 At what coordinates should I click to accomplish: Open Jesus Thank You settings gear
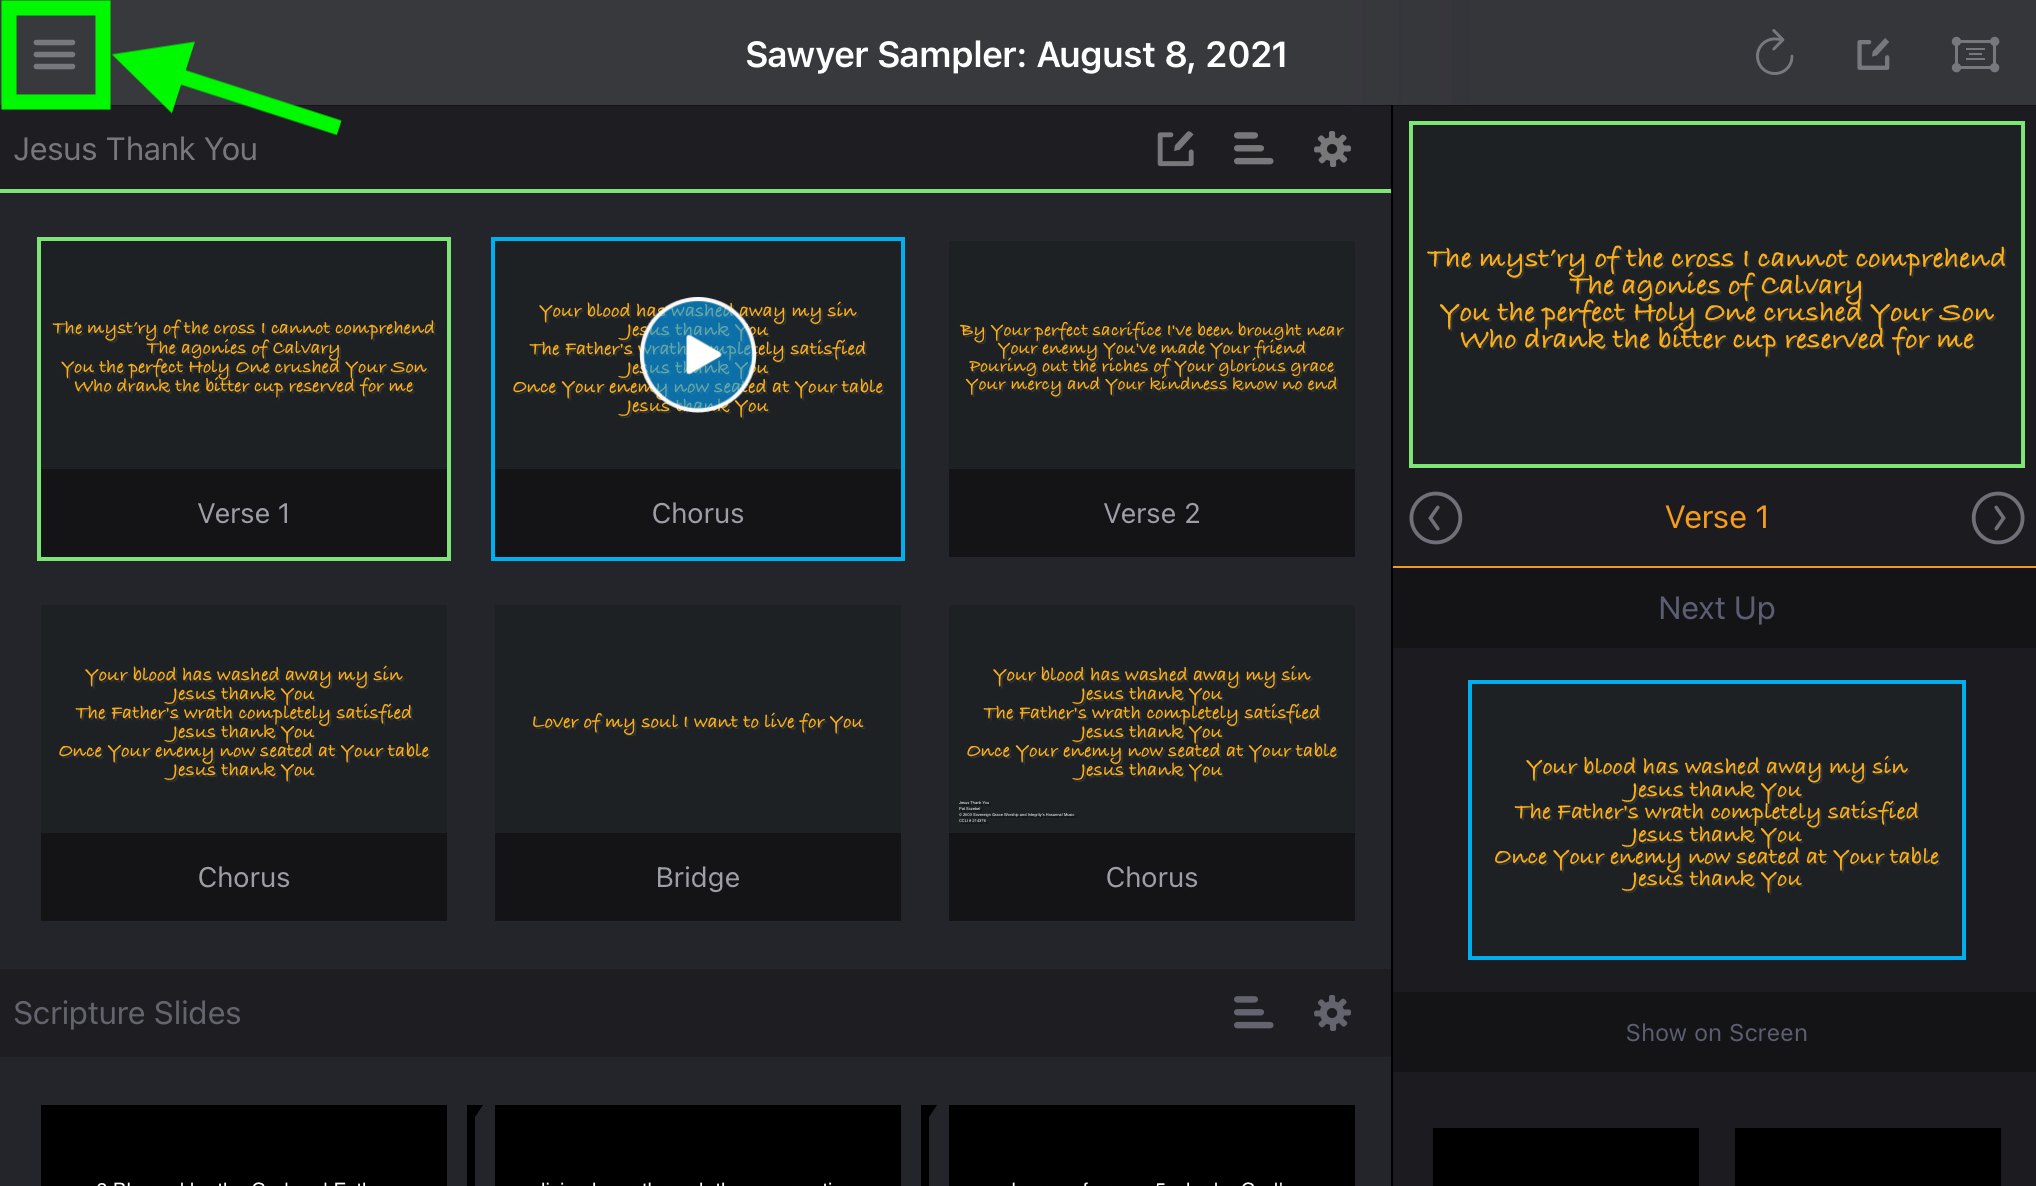tap(1332, 149)
